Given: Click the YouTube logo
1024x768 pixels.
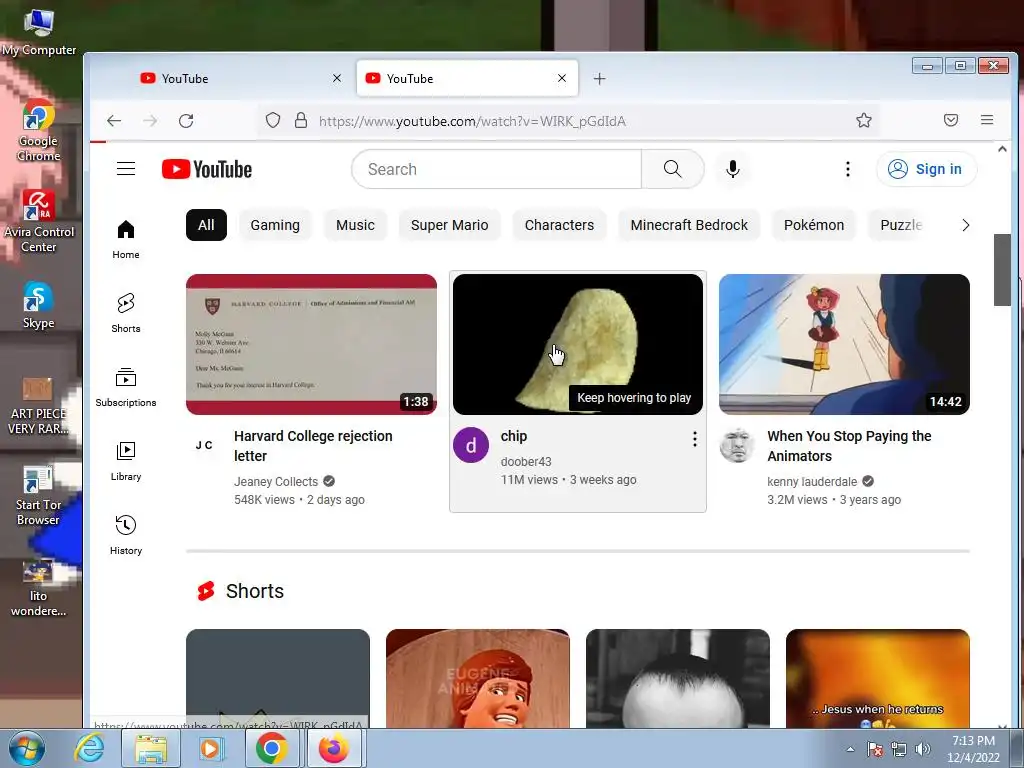Looking at the screenshot, I should coord(207,169).
